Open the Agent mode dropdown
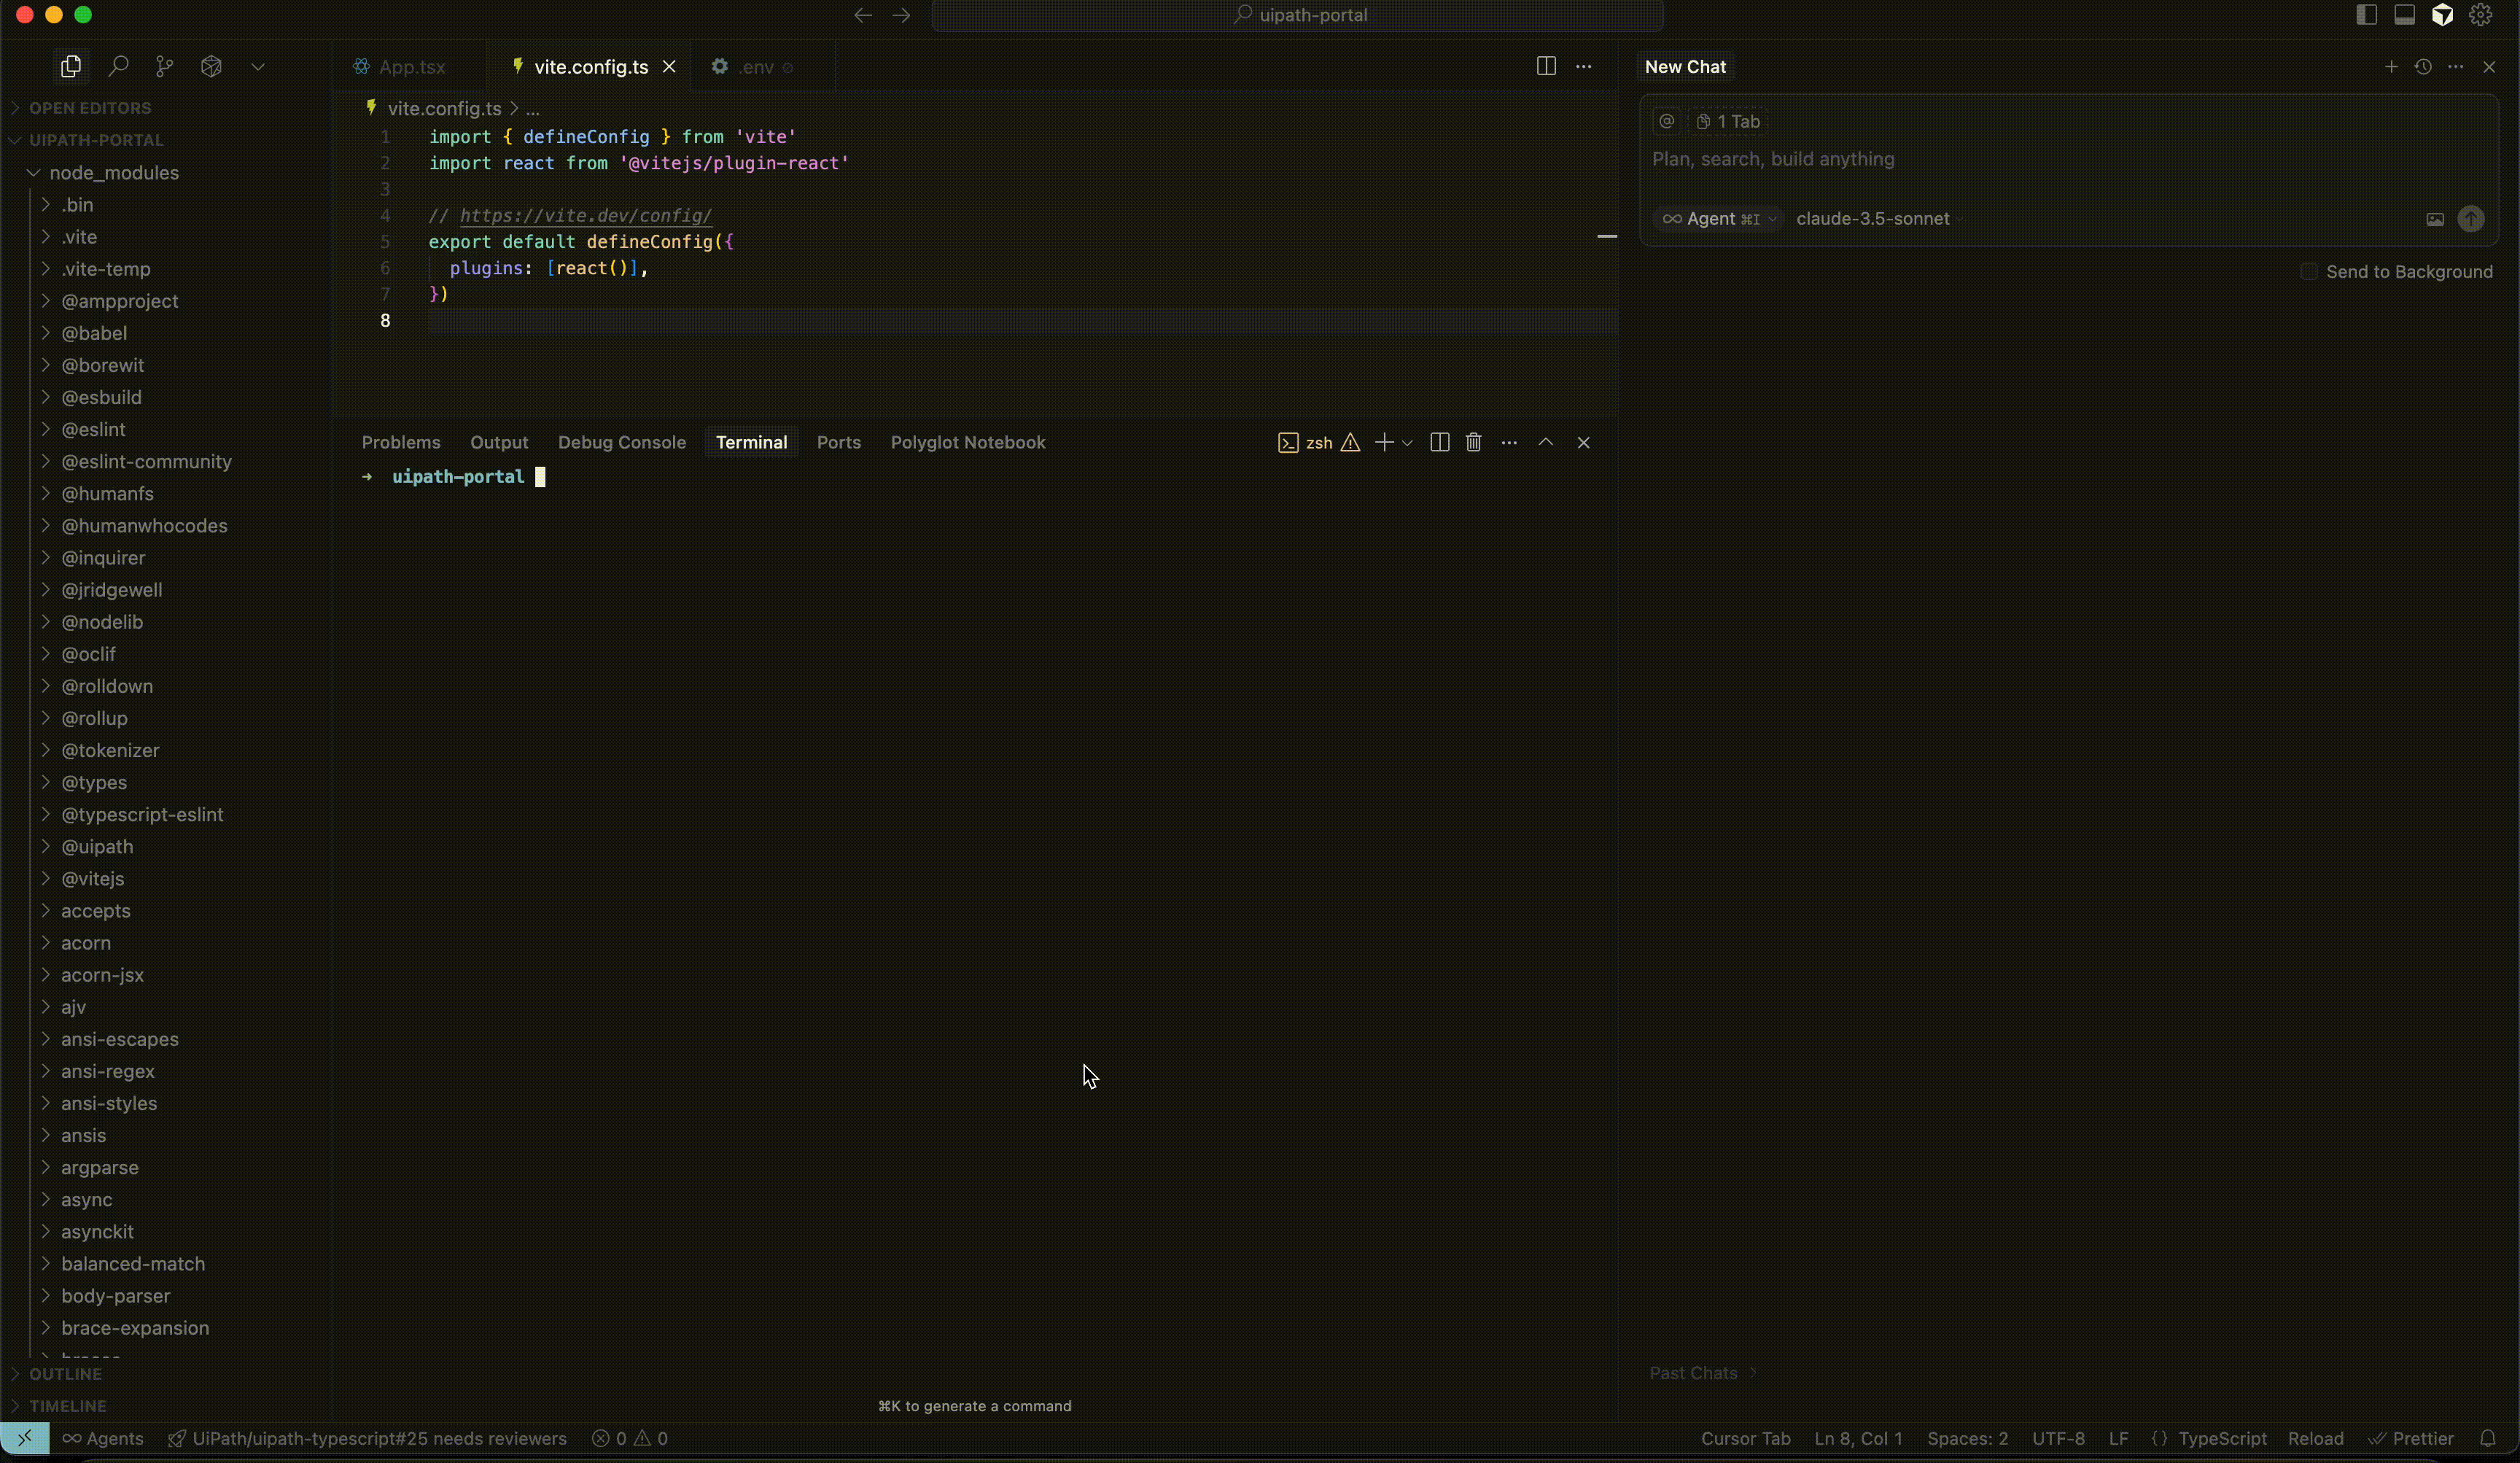 click(x=1717, y=219)
